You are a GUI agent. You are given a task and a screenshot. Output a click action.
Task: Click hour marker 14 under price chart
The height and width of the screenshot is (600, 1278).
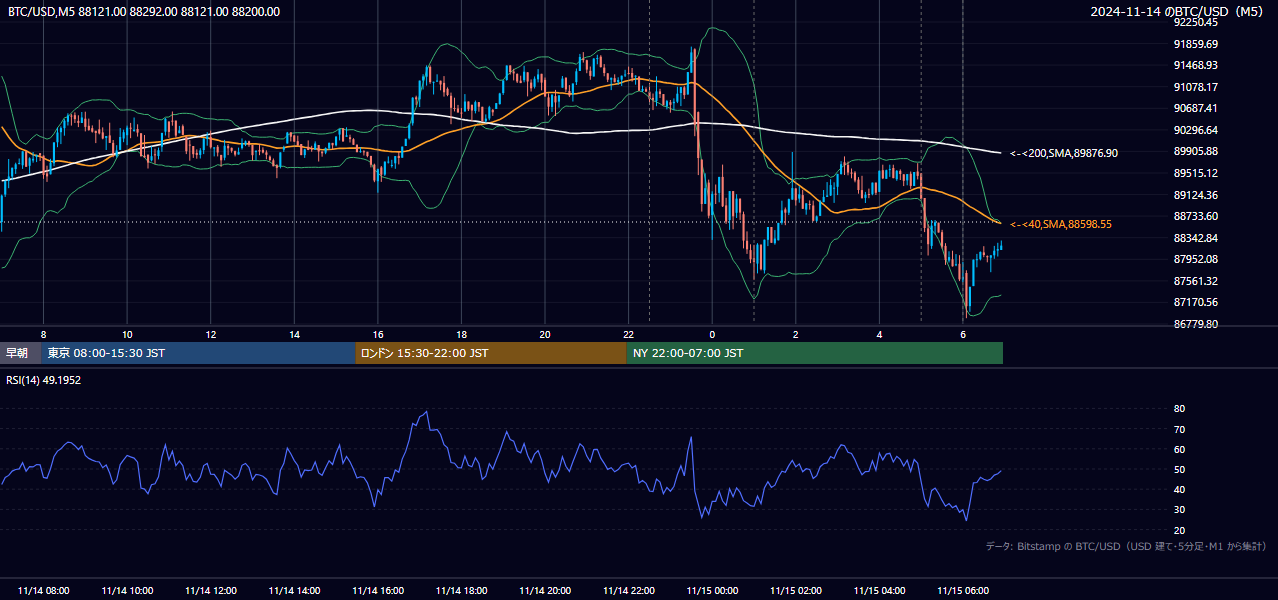click(294, 334)
